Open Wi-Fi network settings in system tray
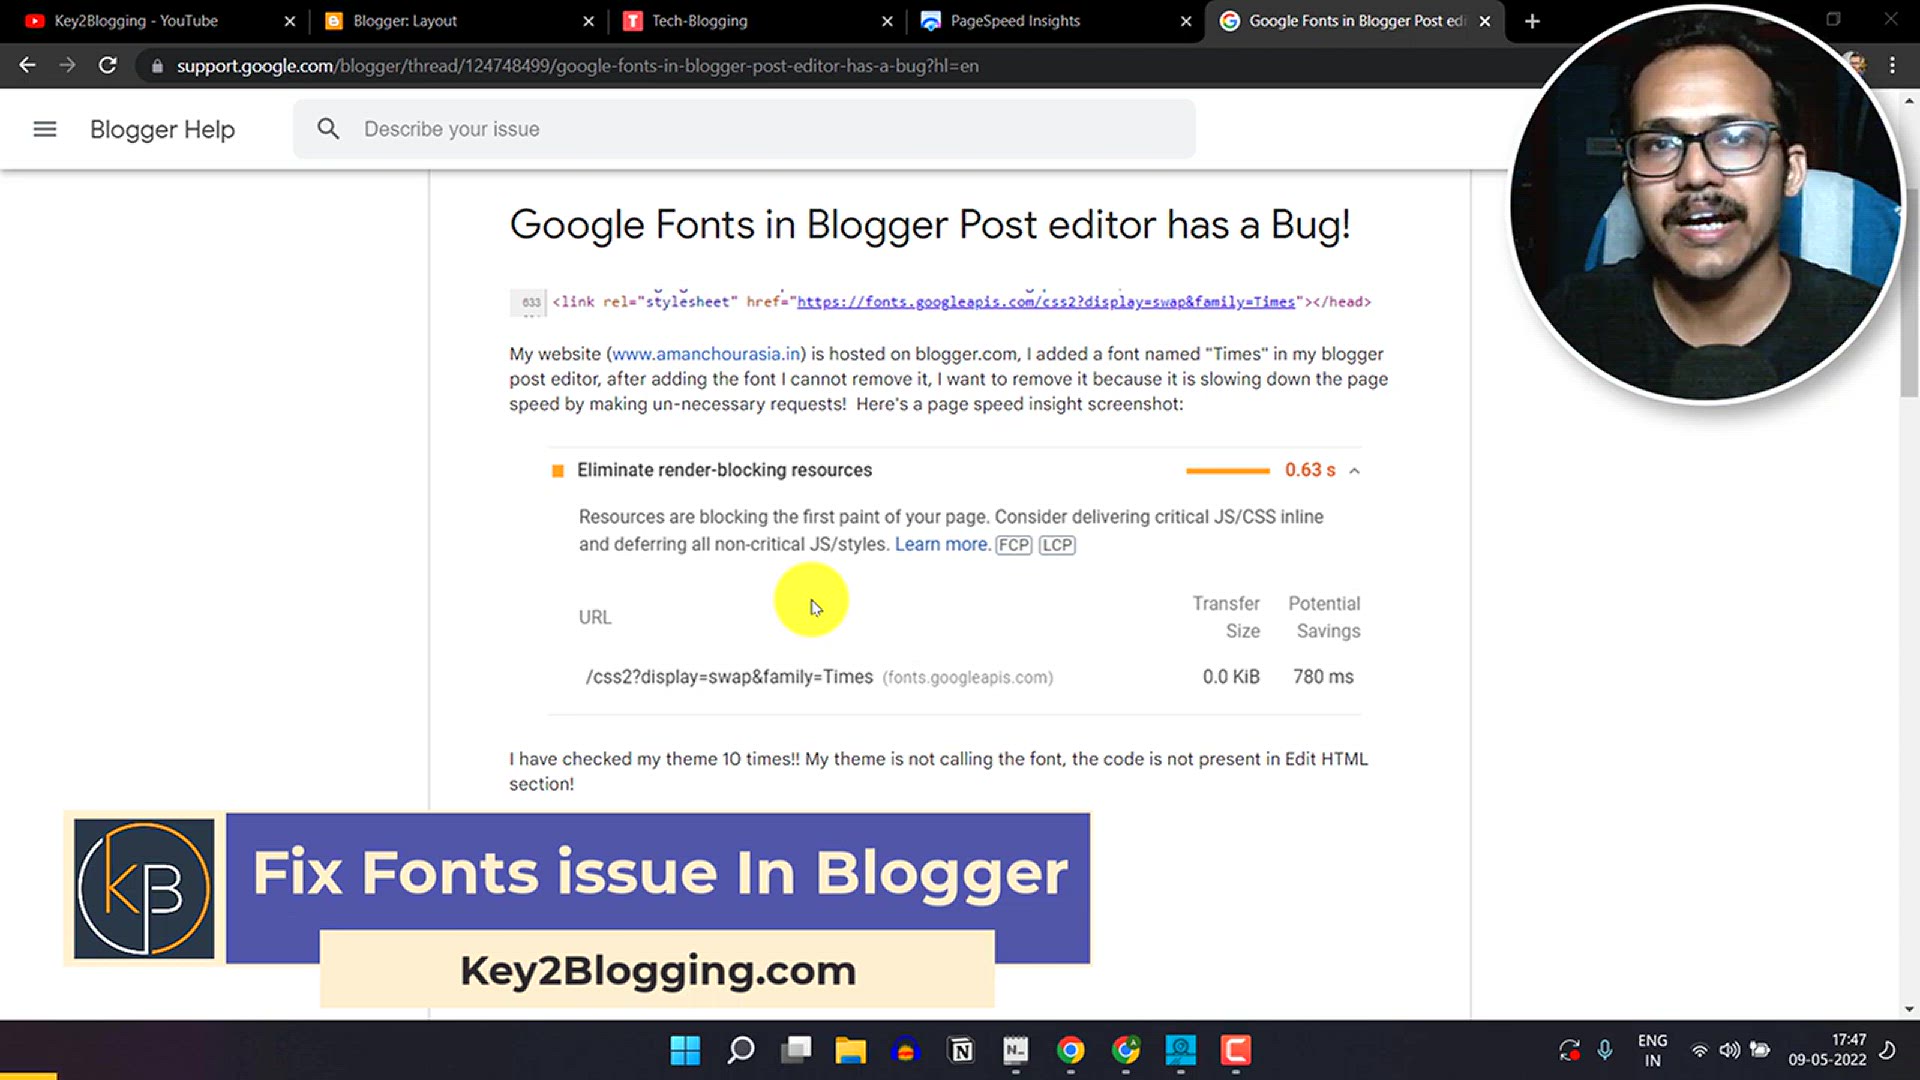The image size is (1920, 1080). pos(1699,1050)
